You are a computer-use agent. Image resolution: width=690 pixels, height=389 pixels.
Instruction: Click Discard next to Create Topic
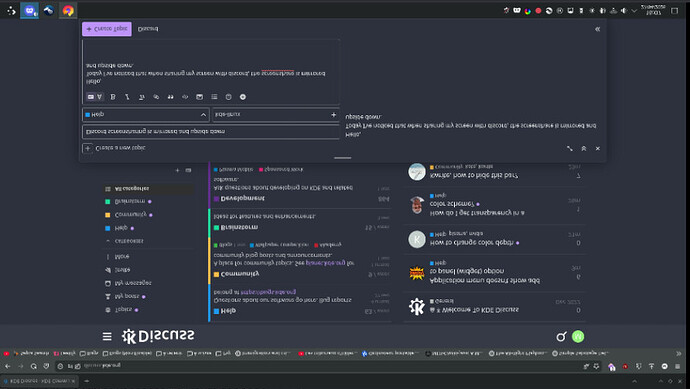[x=148, y=29]
